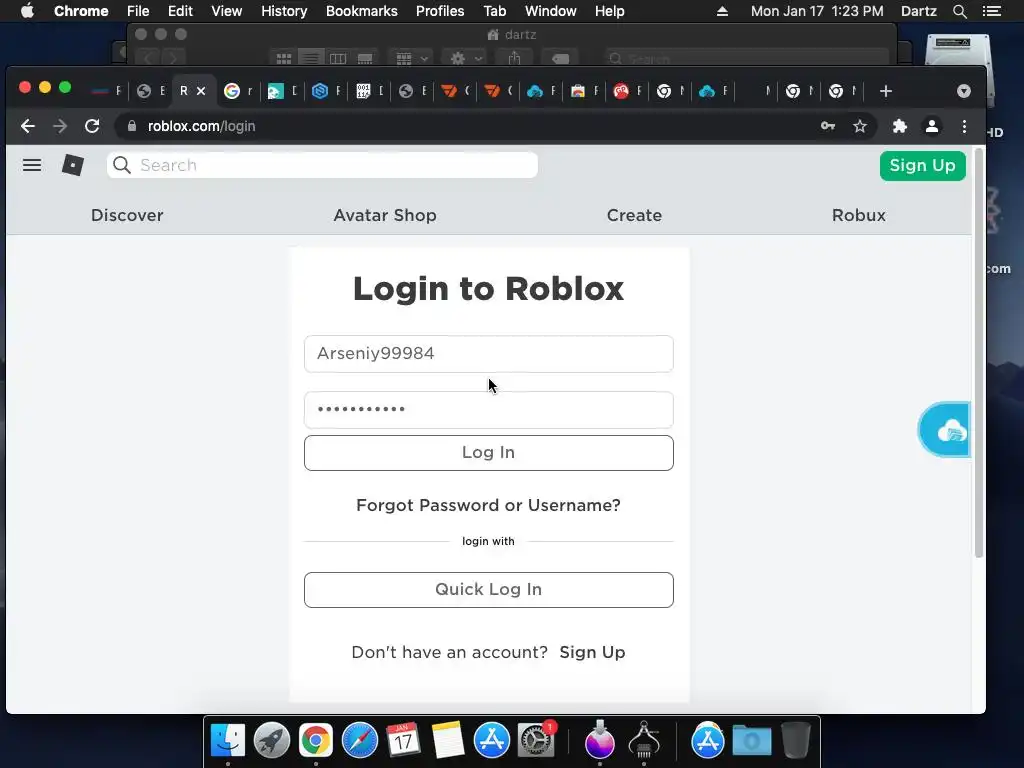This screenshot has height=768, width=1024.
Task: Open the Profiles menu
Action: [440, 11]
